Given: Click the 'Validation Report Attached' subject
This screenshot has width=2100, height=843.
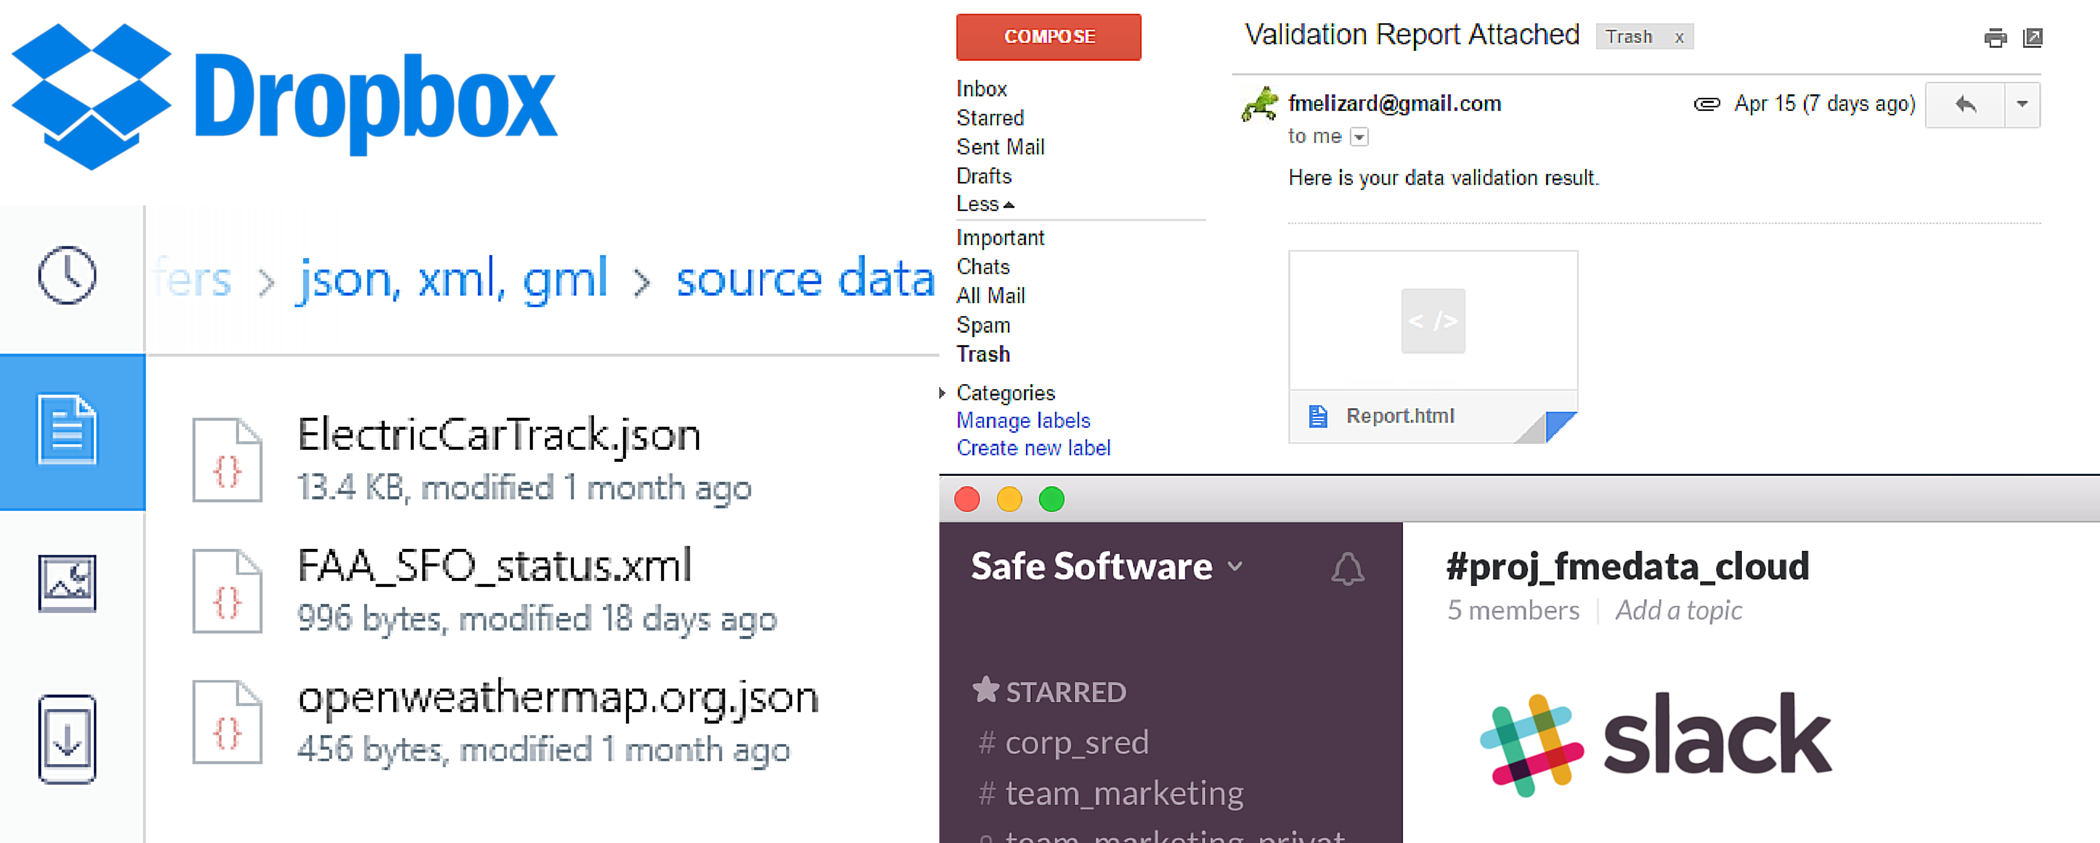Looking at the screenshot, I should click(x=1412, y=35).
